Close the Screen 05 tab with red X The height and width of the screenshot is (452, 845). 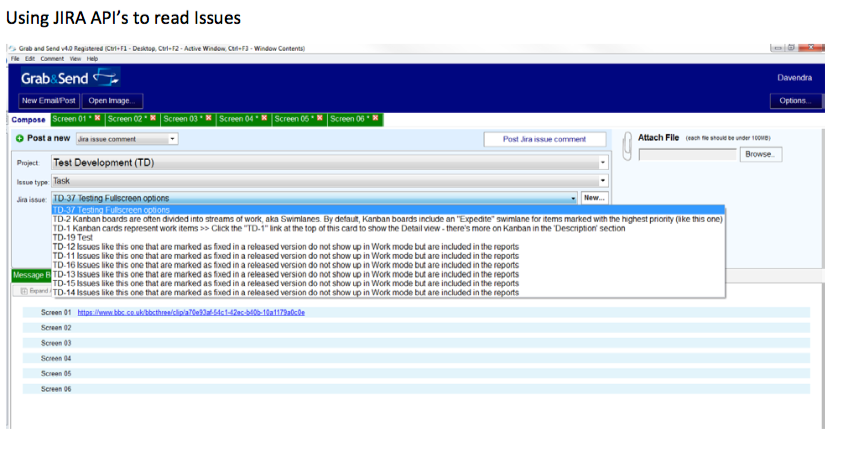click(320, 118)
